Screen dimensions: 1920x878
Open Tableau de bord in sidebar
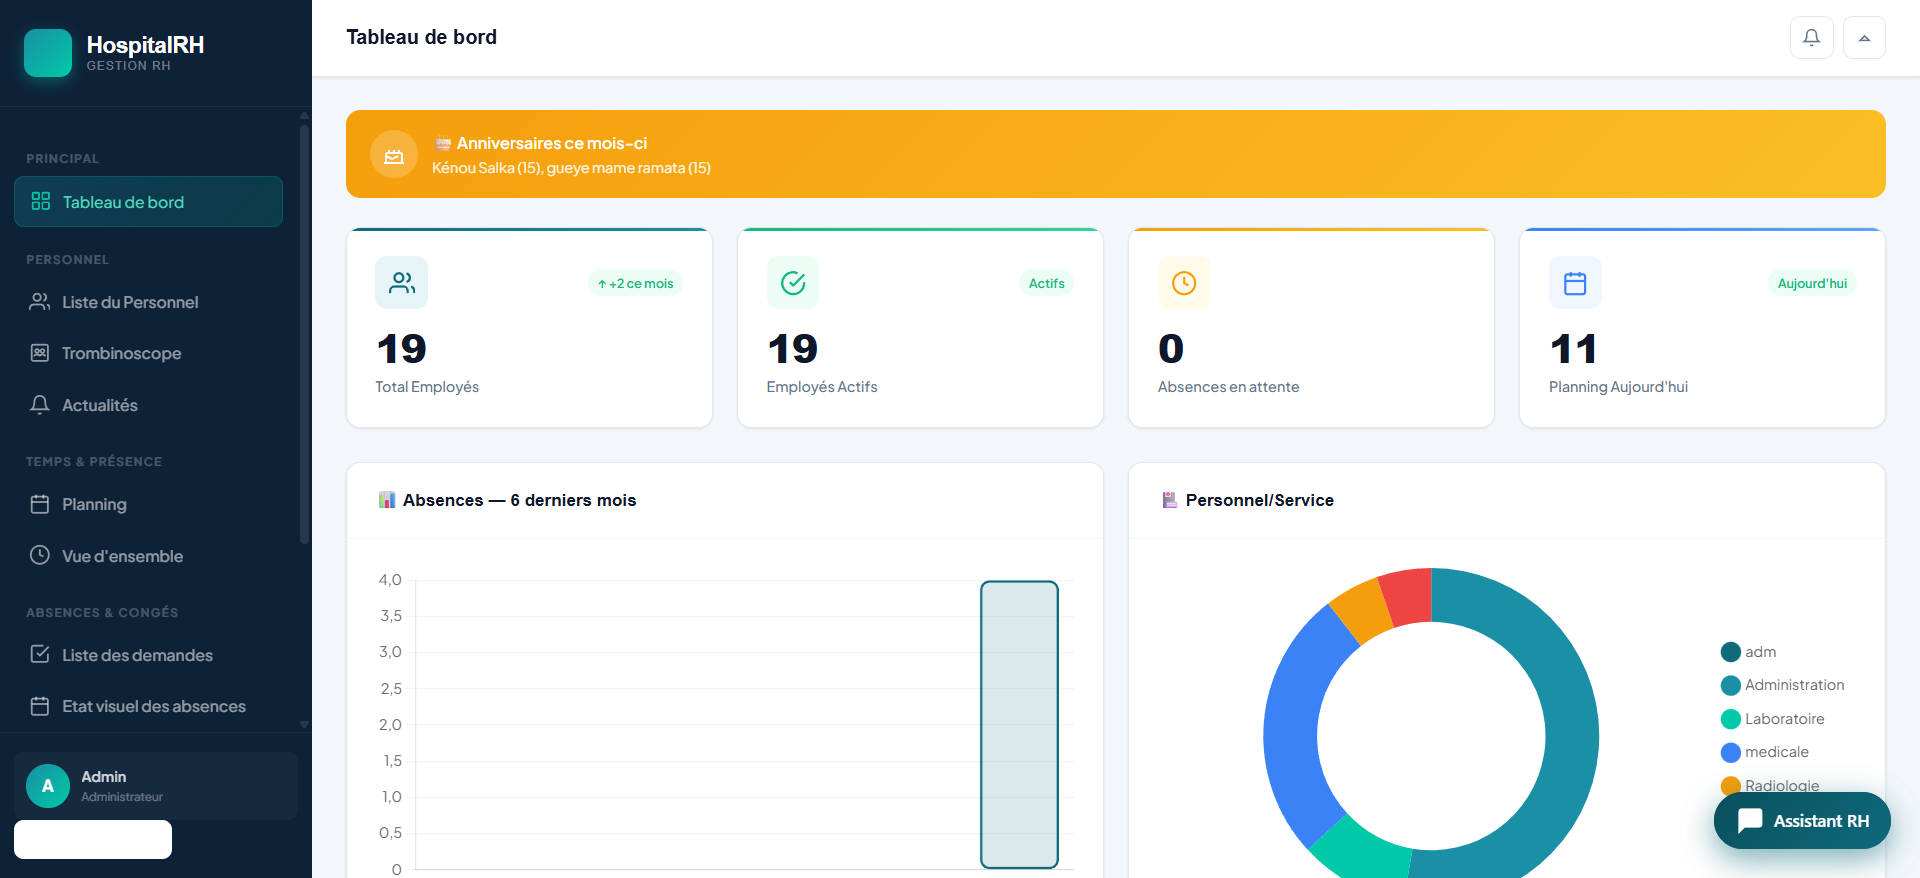(x=148, y=202)
